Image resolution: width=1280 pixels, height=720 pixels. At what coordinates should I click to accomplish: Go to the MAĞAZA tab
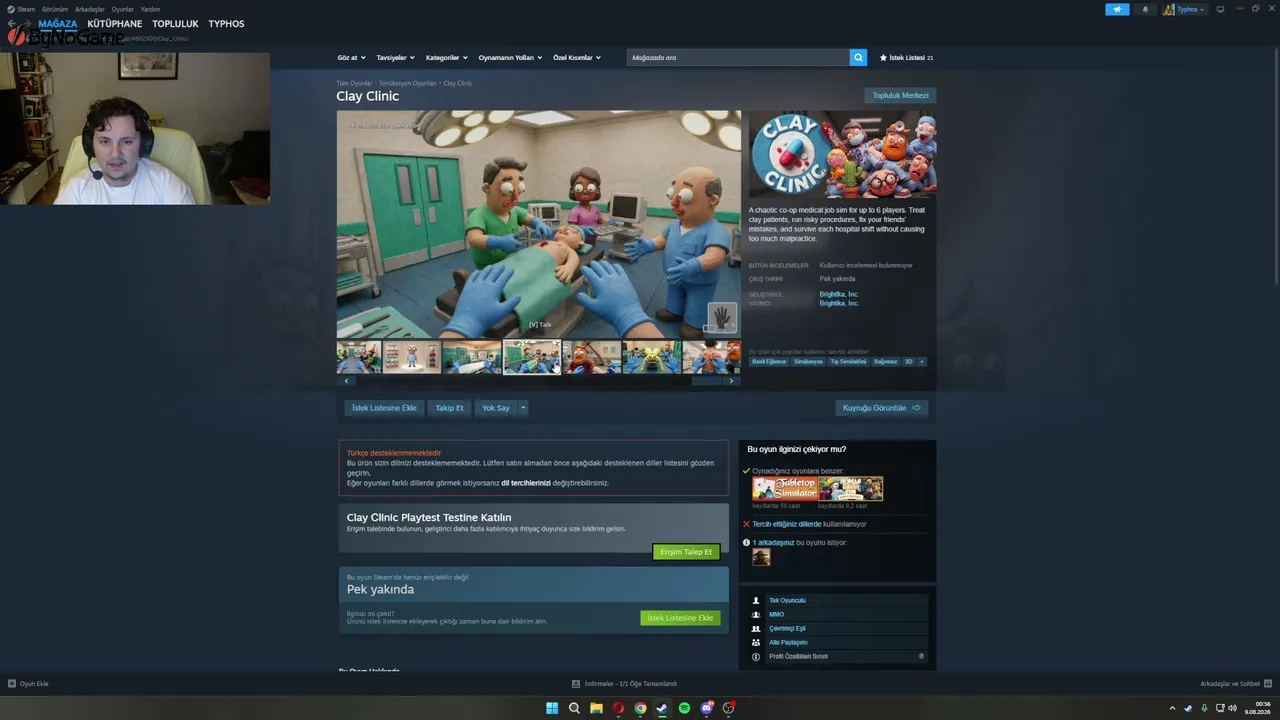point(58,24)
